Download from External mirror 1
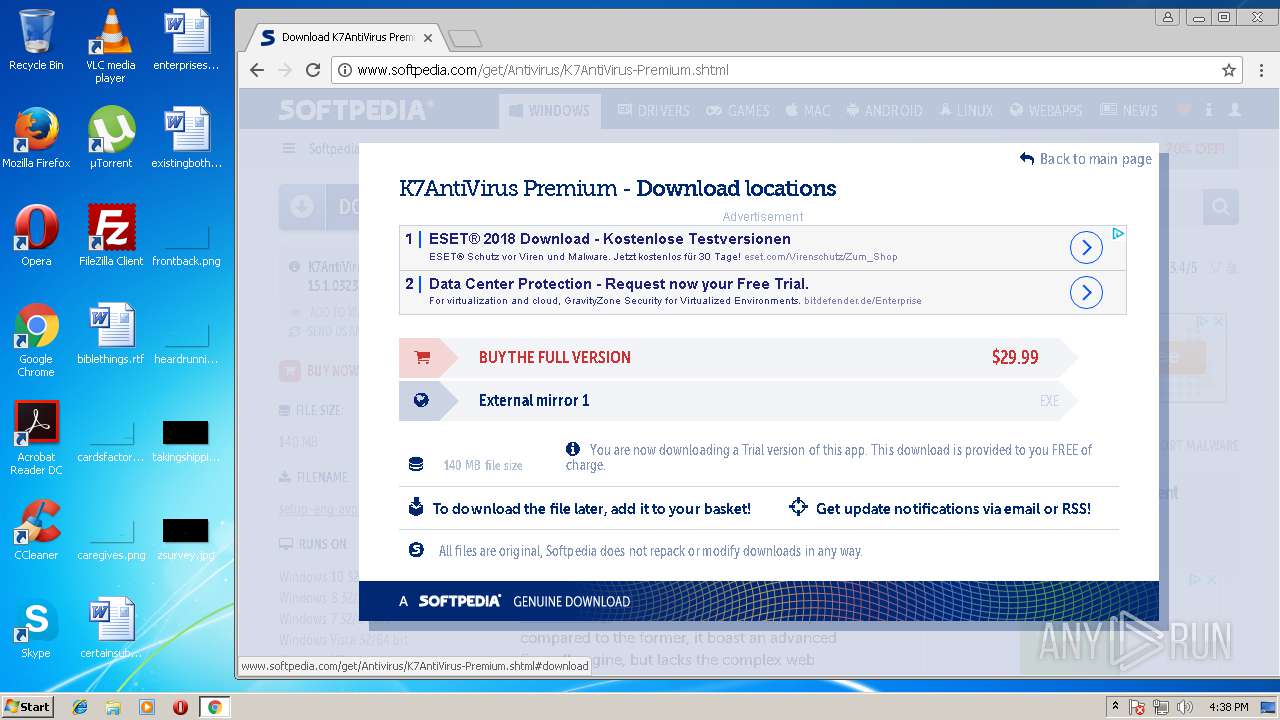This screenshot has height=720, width=1280. (x=739, y=400)
